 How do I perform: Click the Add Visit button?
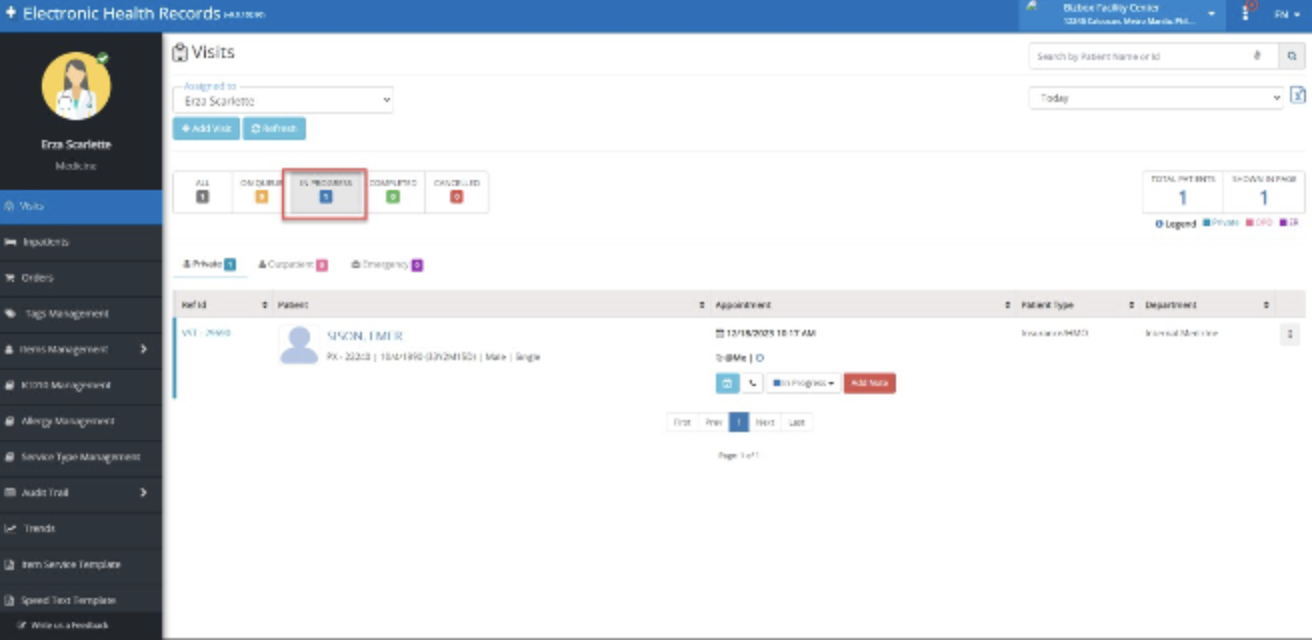(x=206, y=129)
